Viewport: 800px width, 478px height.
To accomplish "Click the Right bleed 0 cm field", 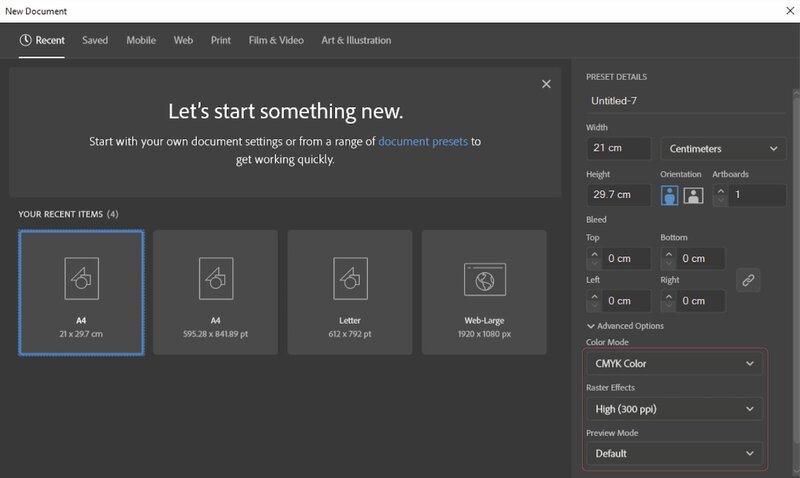I will (x=701, y=301).
